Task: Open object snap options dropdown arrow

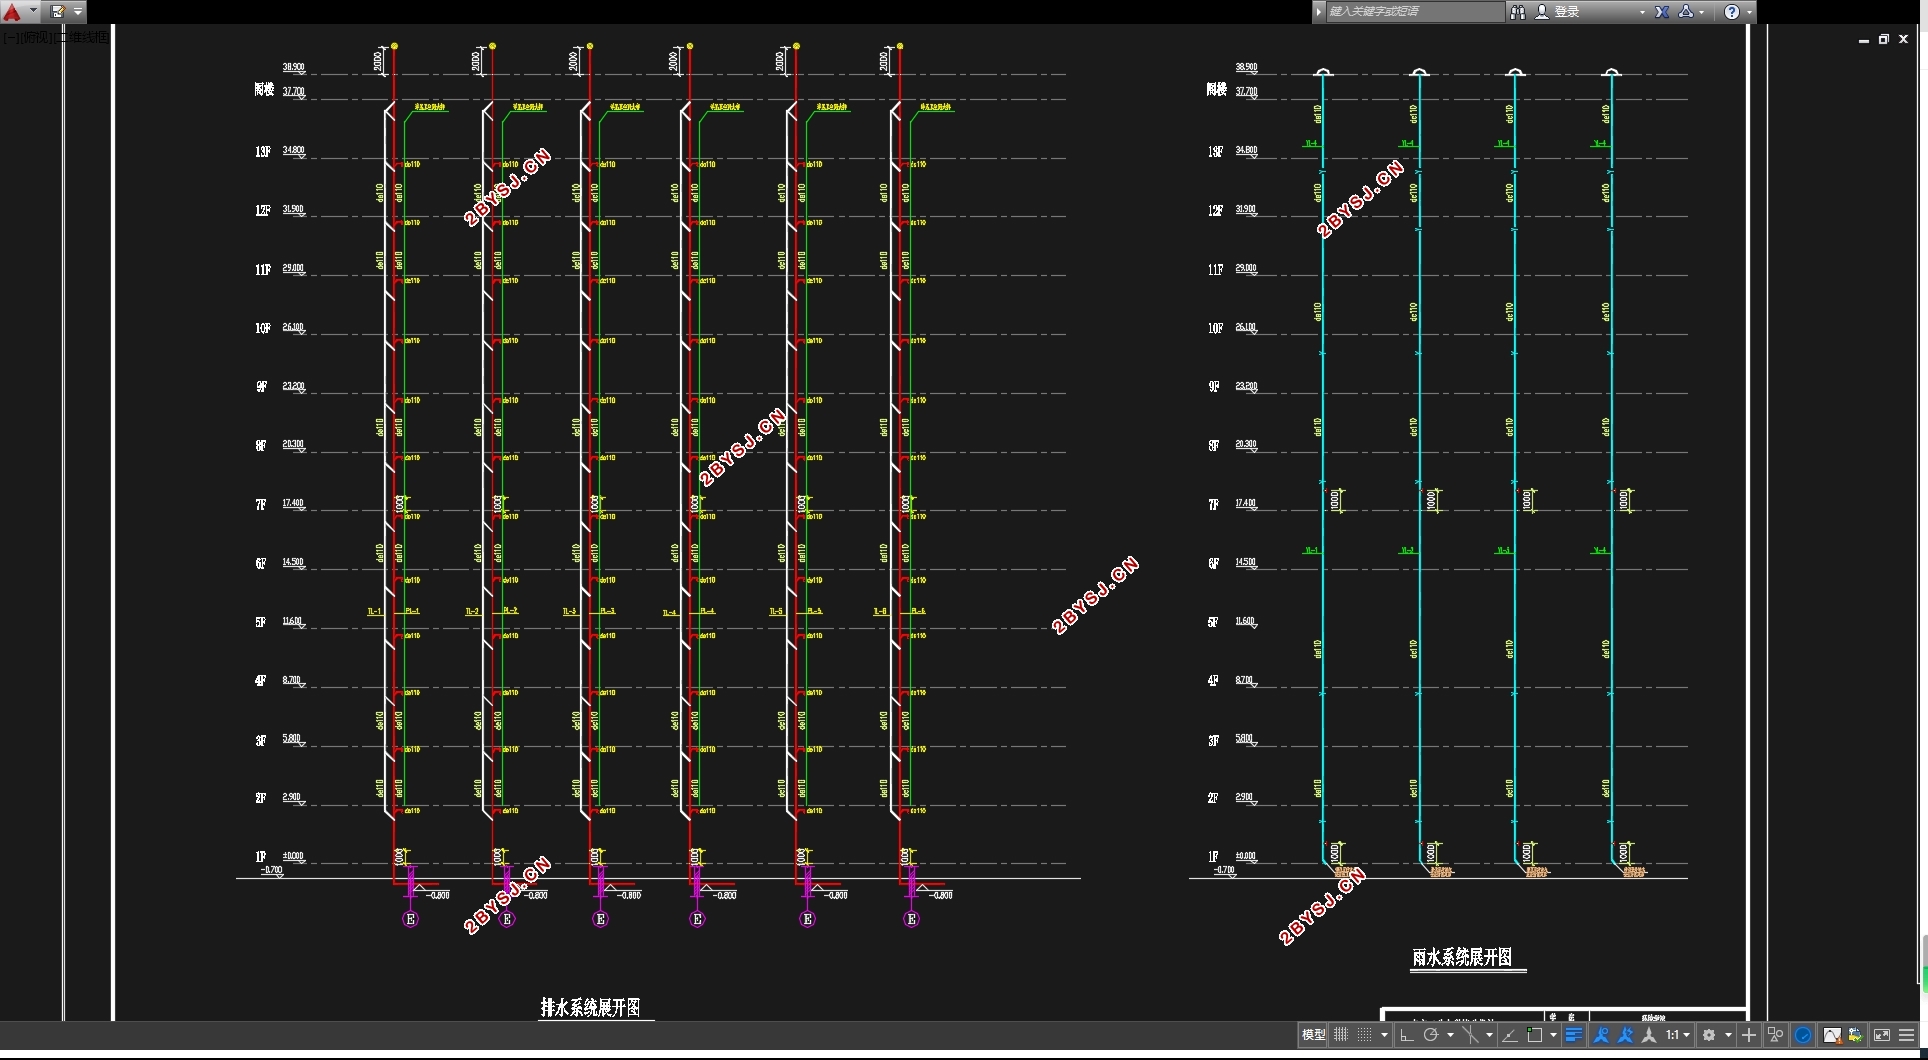Action: coord(1553,1035)
